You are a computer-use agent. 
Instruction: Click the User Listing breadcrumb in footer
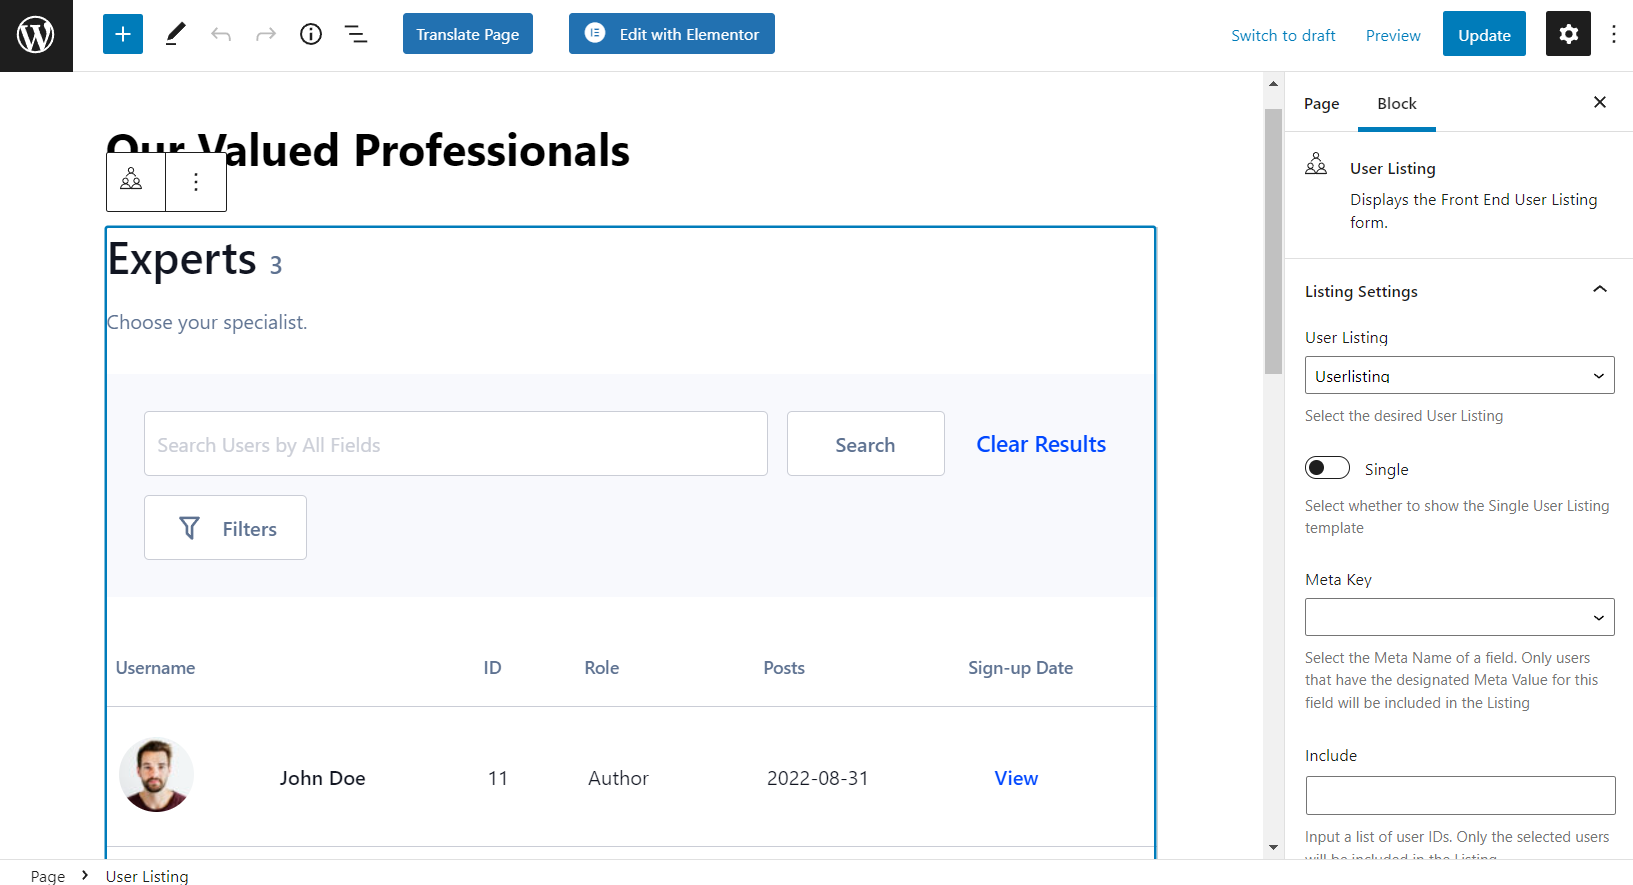click(x=147, y=876)
